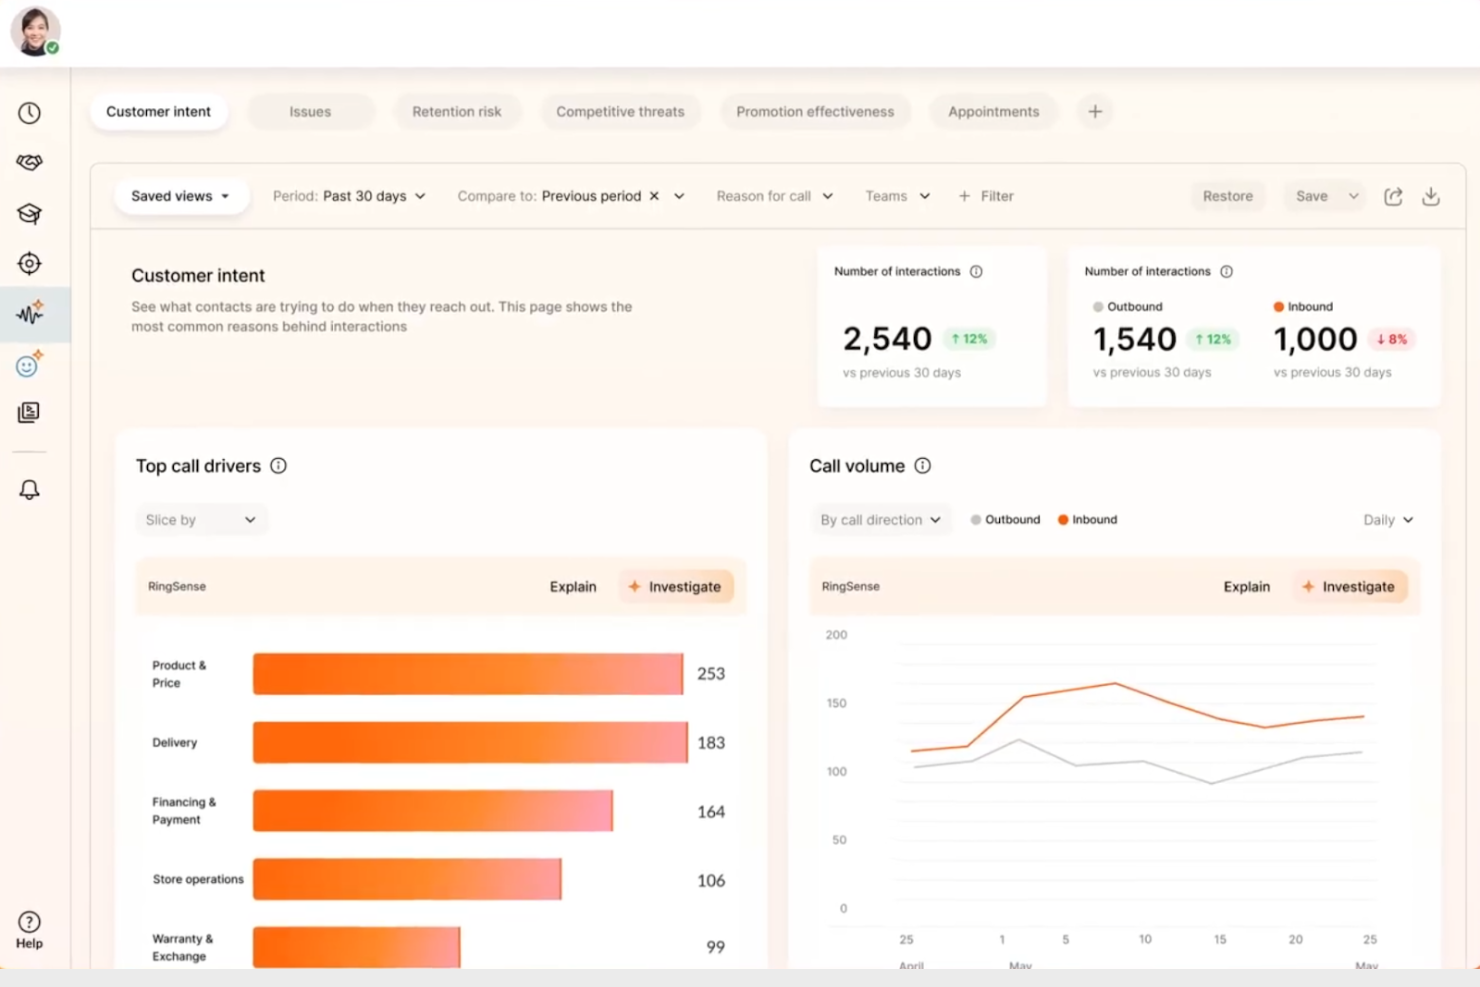The height and width of the screenshot is (987, 1480).
Task: Change the Daily frequency dropdown
Action: (x=1386, y=519)
